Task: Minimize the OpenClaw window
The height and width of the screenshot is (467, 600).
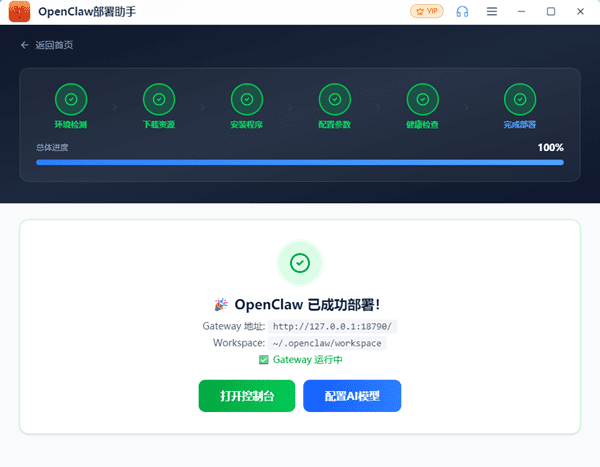Action: pos(521,12)
